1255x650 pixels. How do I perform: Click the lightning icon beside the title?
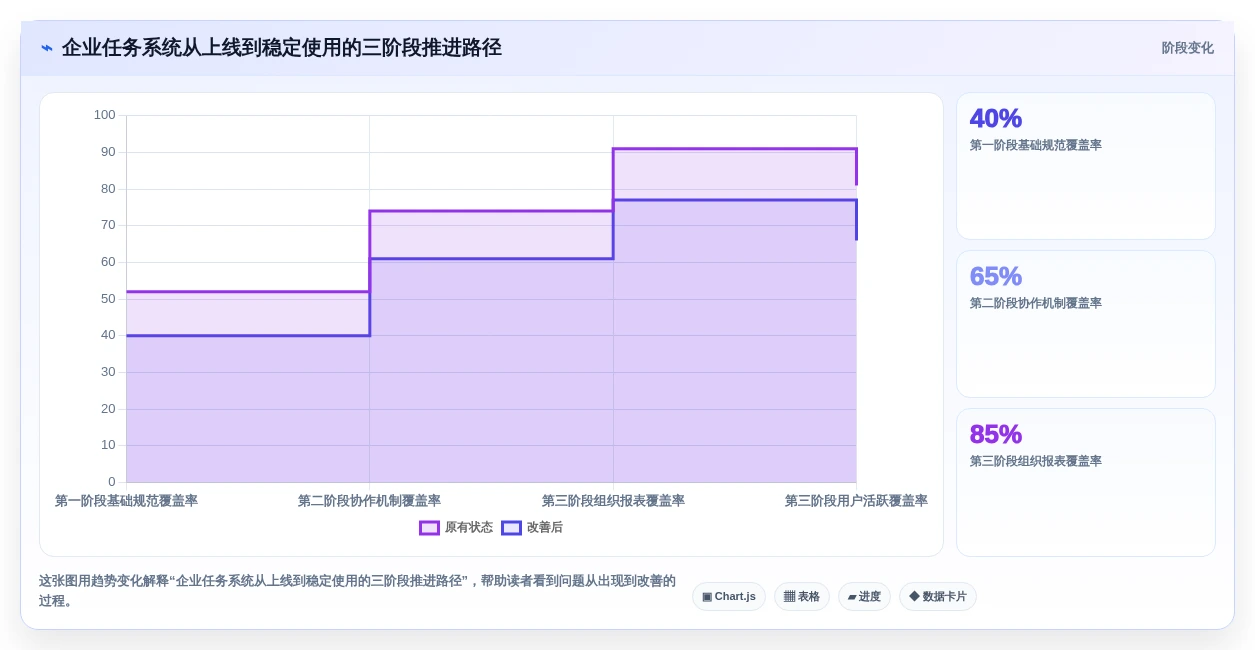click(47, 48)
